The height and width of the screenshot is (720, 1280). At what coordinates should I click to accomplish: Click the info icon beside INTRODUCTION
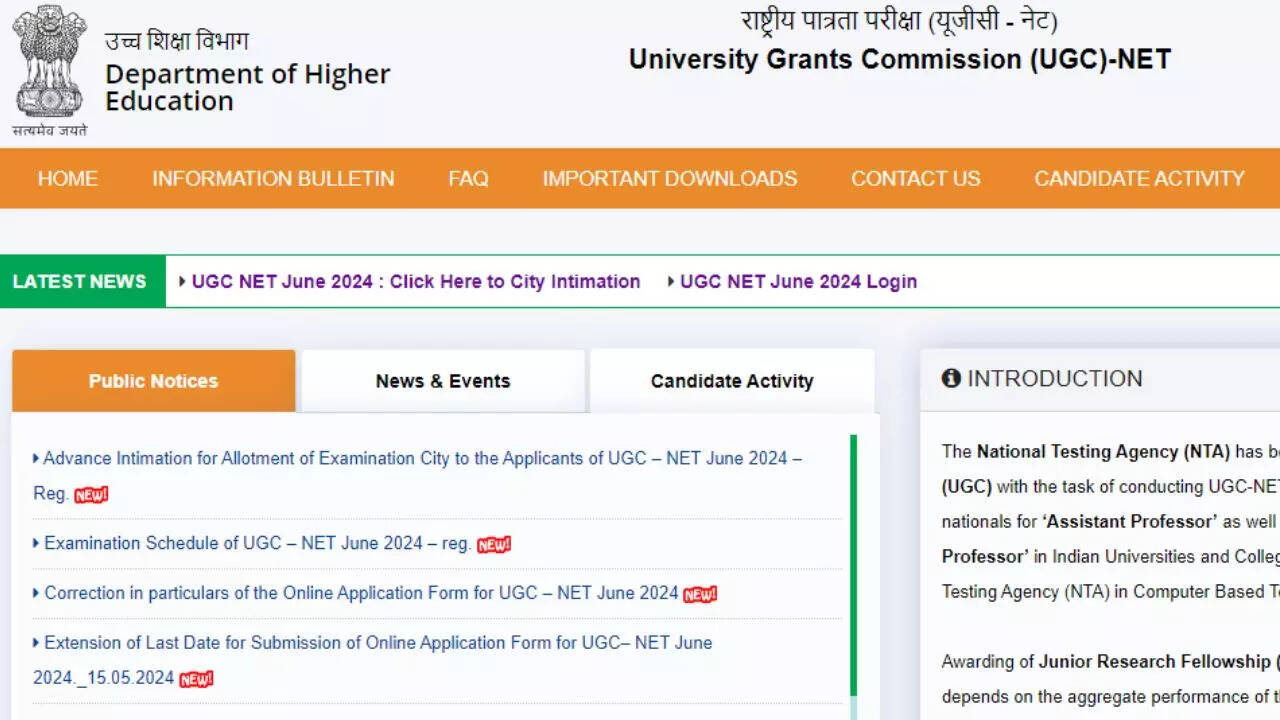951,378
